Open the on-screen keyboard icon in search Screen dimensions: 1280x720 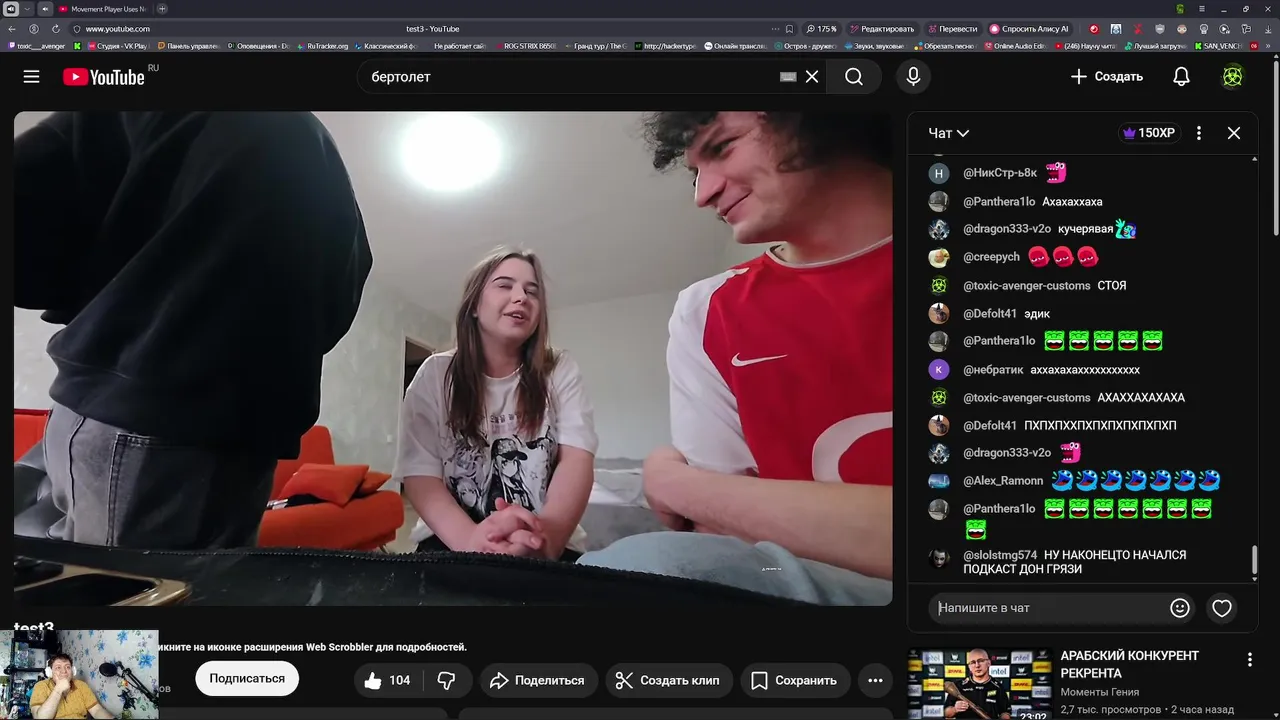click(x=788, y=77)
